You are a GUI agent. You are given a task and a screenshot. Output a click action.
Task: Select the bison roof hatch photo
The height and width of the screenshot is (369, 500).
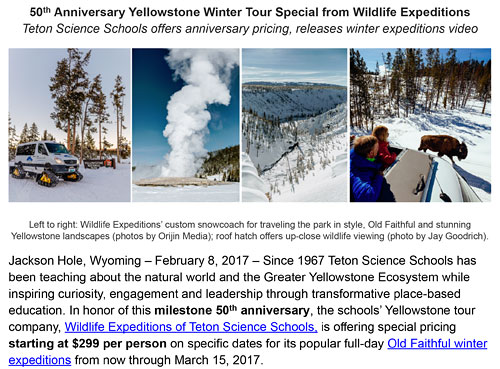click(x=420, y=125)
